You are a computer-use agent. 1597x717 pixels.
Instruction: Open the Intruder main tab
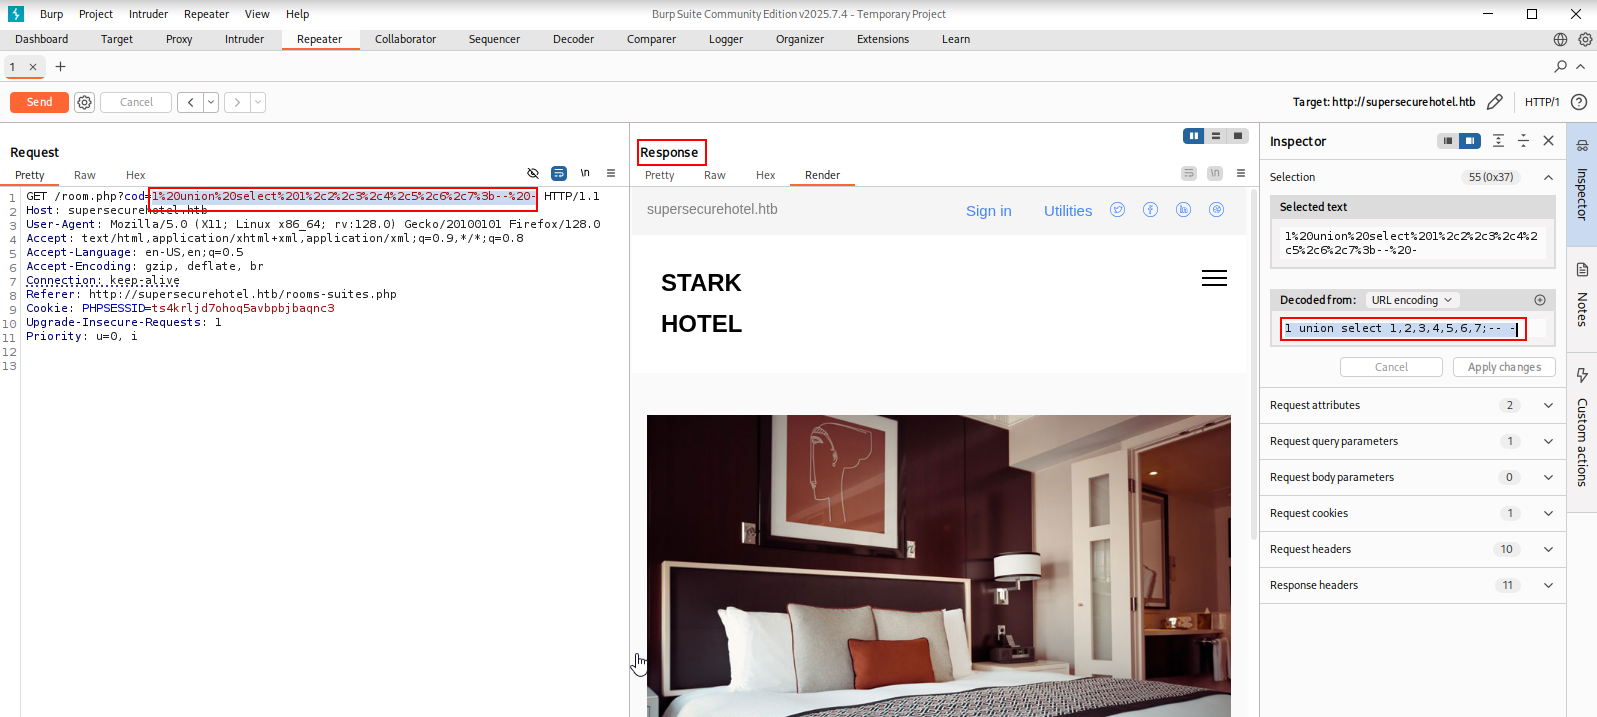point(244,39)
